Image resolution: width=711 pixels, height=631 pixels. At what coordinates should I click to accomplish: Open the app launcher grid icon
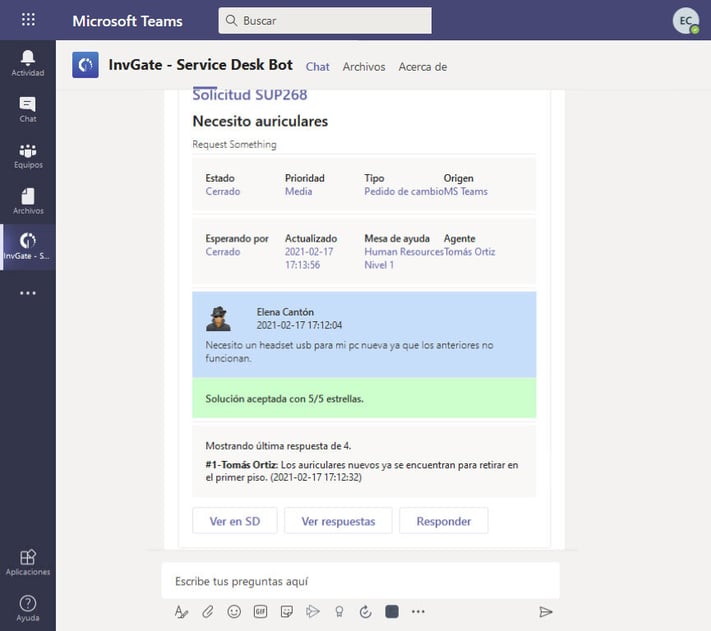(x=28, y=19)
